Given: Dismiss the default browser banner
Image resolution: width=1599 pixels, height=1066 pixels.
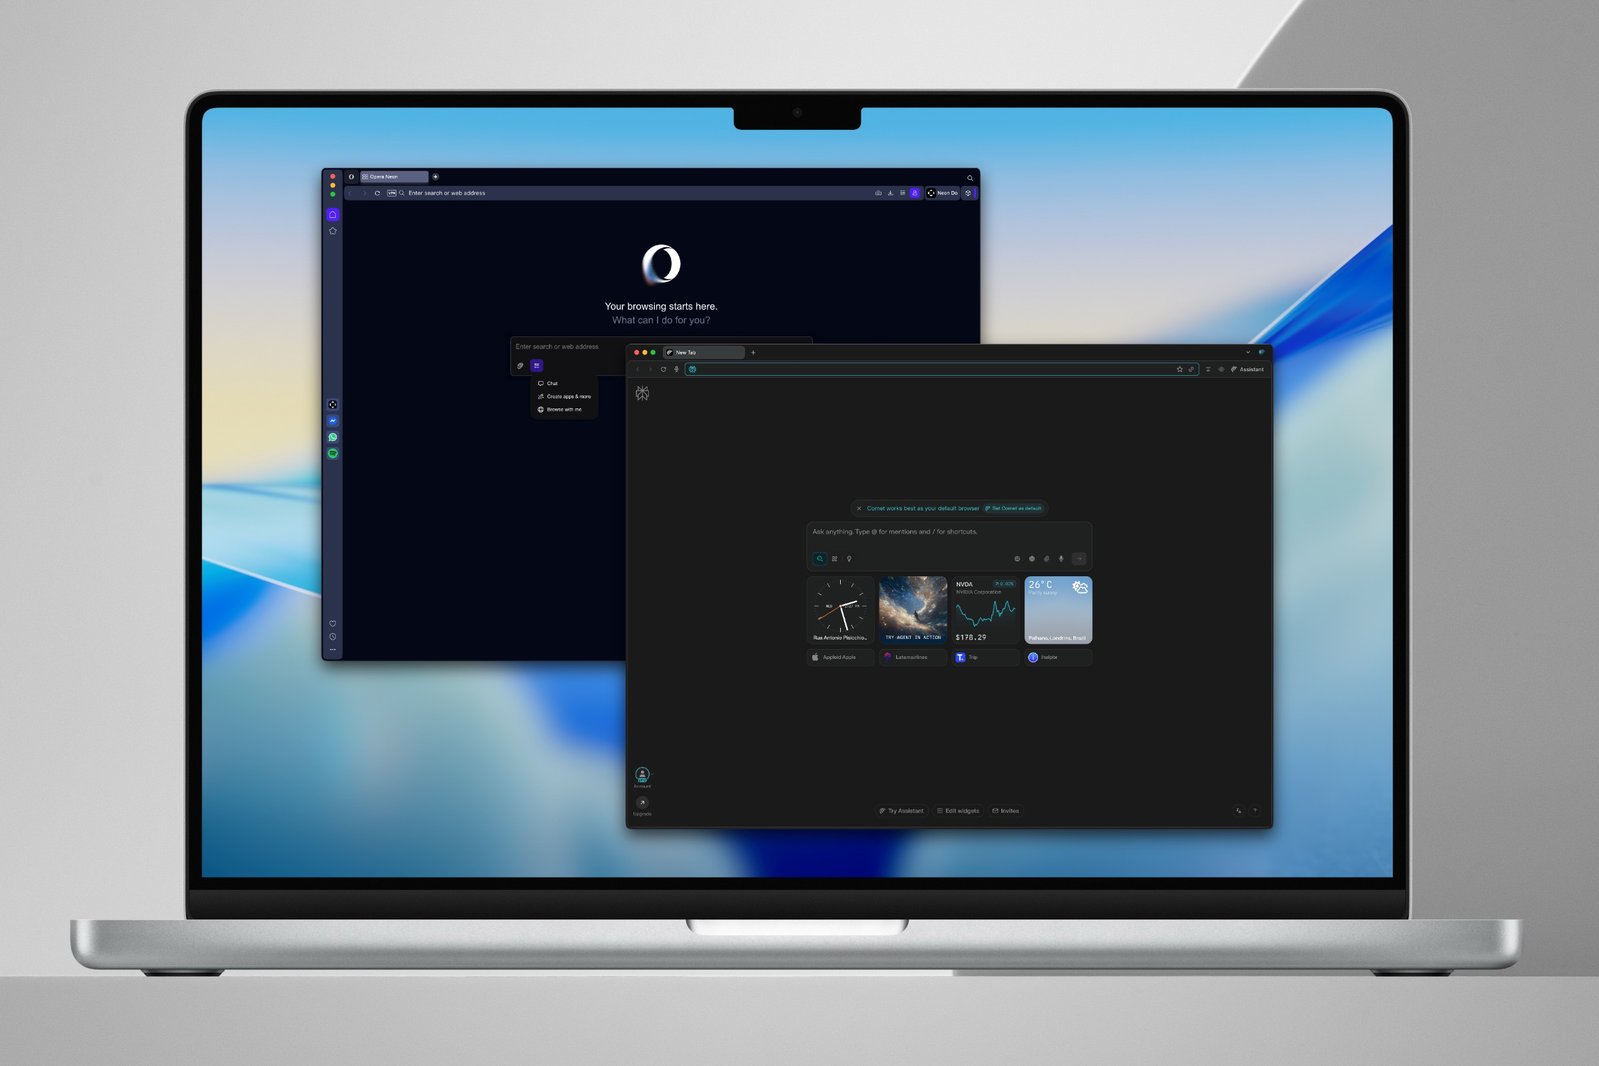Looking at the screenshot, I should [x=858, y=508].
